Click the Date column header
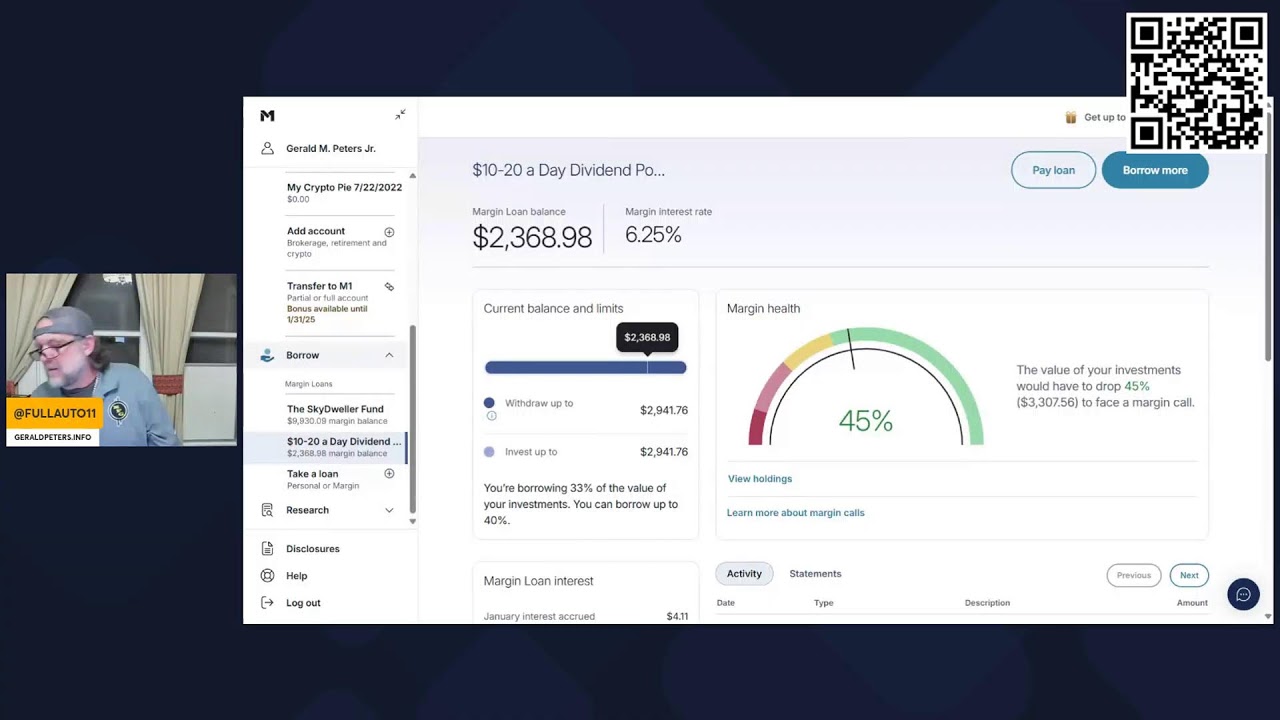Image resolution: width=1280 pixels, height=720 pixels. point(726,603)
